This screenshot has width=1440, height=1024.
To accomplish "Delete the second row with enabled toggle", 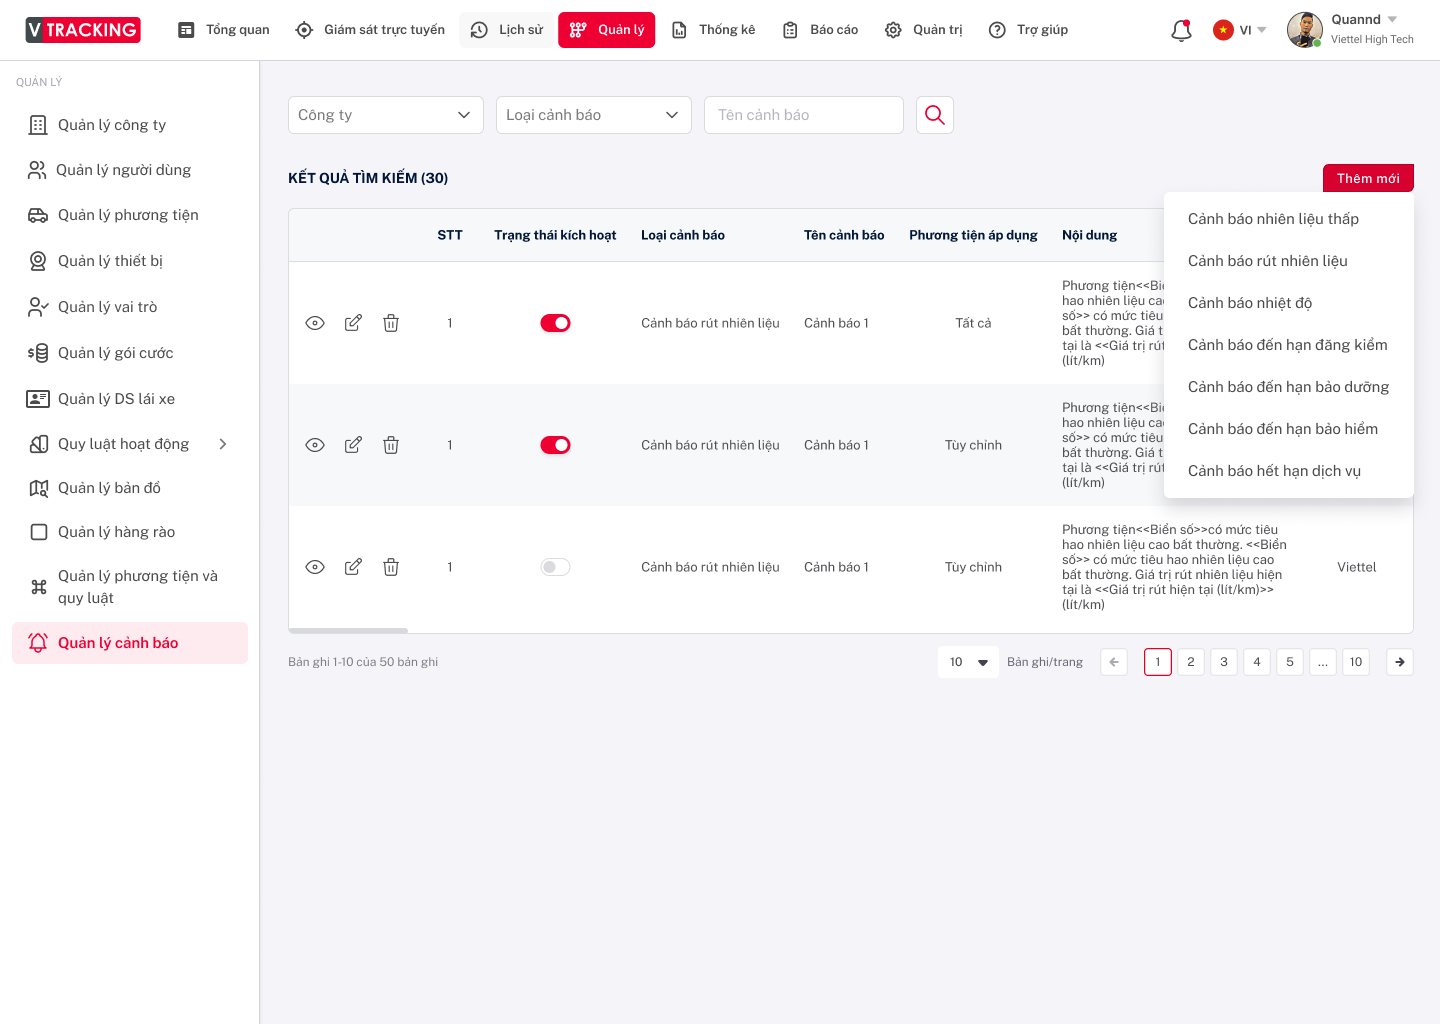I will tap(391, 445).
